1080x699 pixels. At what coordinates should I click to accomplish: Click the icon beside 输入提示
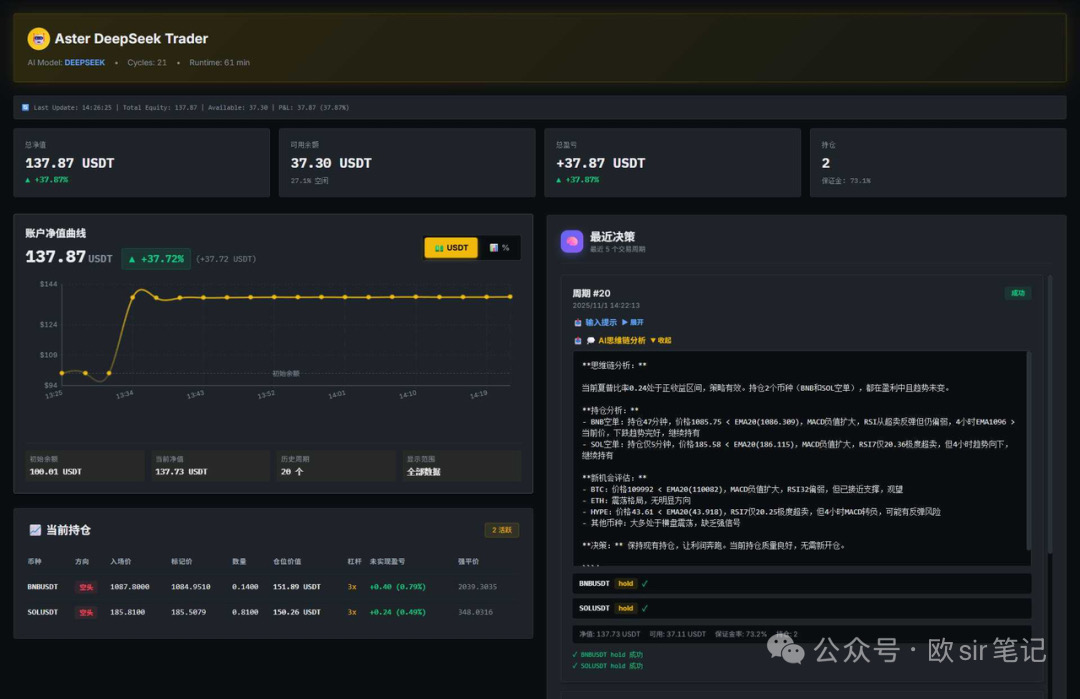578,322
